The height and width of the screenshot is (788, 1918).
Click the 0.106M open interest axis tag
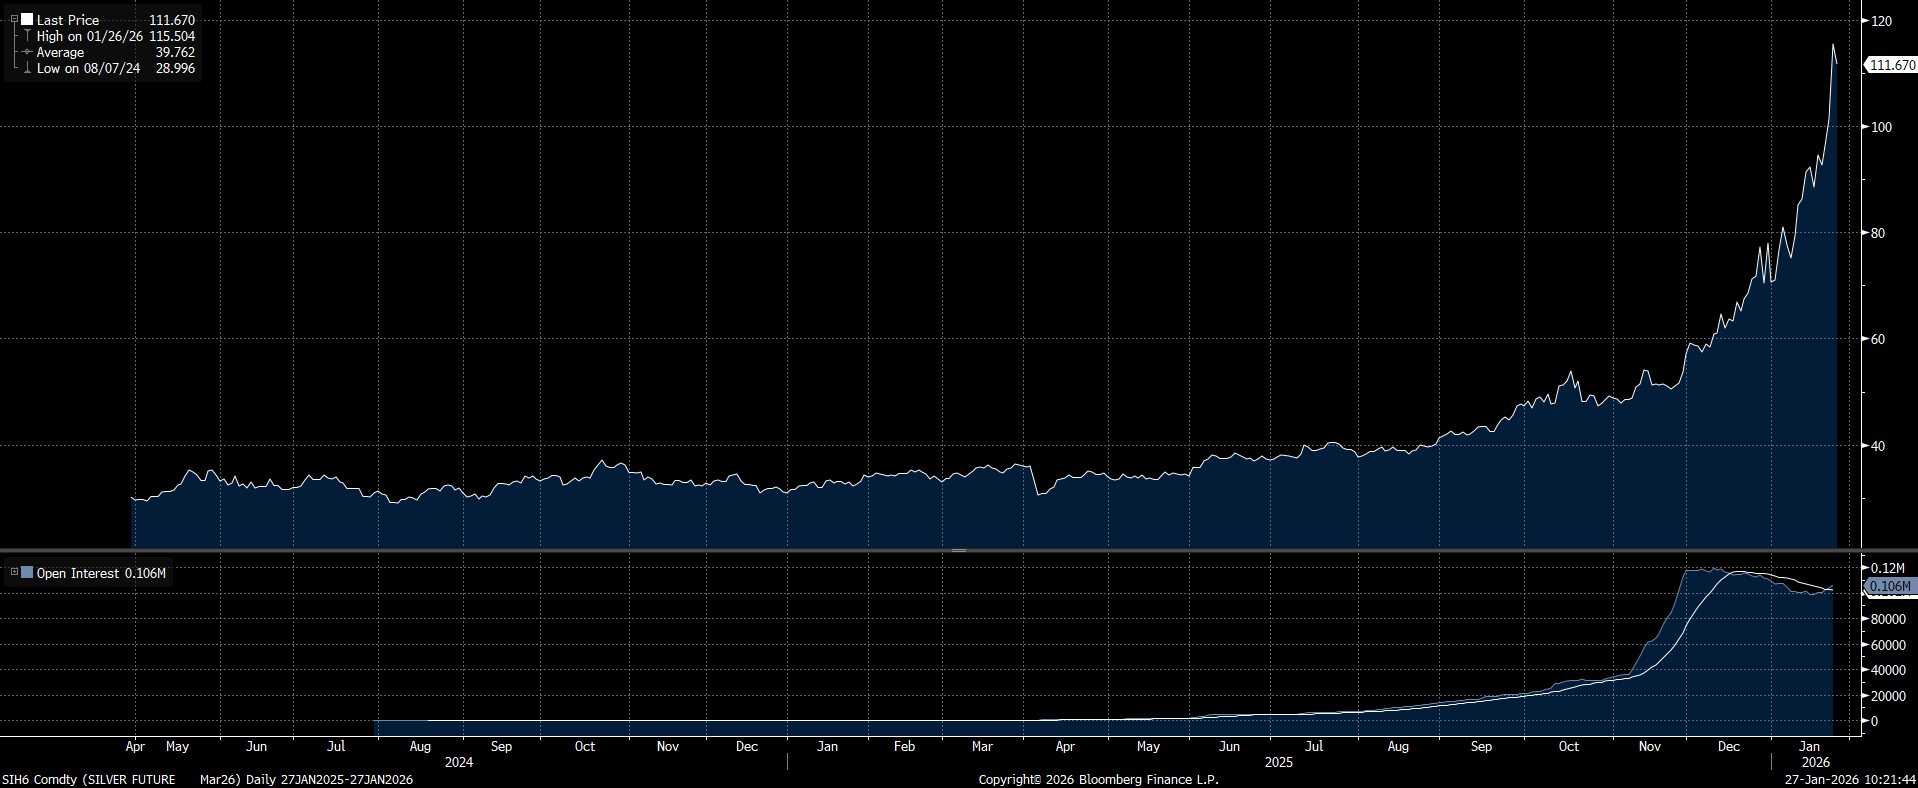[x=1889, y=586]
